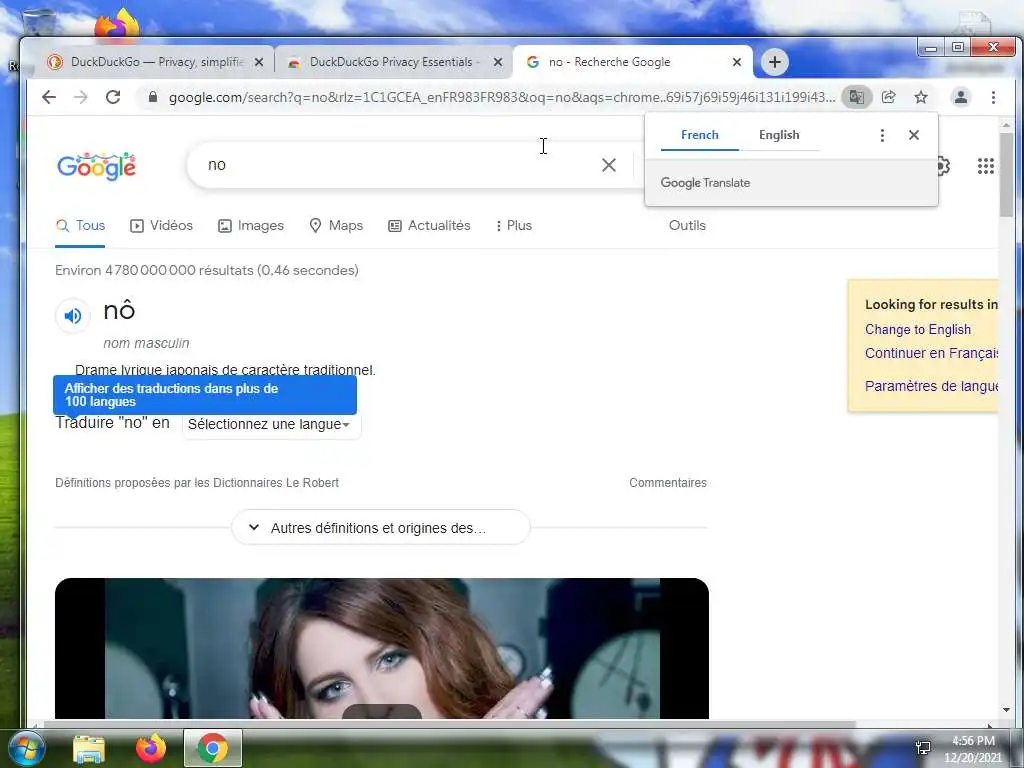Click the Commentaires link
1024x768 pixels.
click(667, 483)
